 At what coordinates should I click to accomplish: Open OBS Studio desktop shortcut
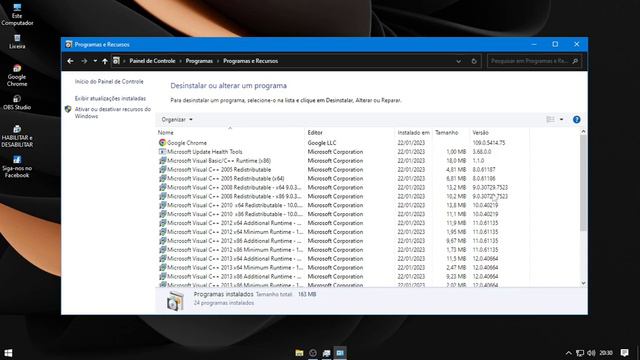[17, 102]
